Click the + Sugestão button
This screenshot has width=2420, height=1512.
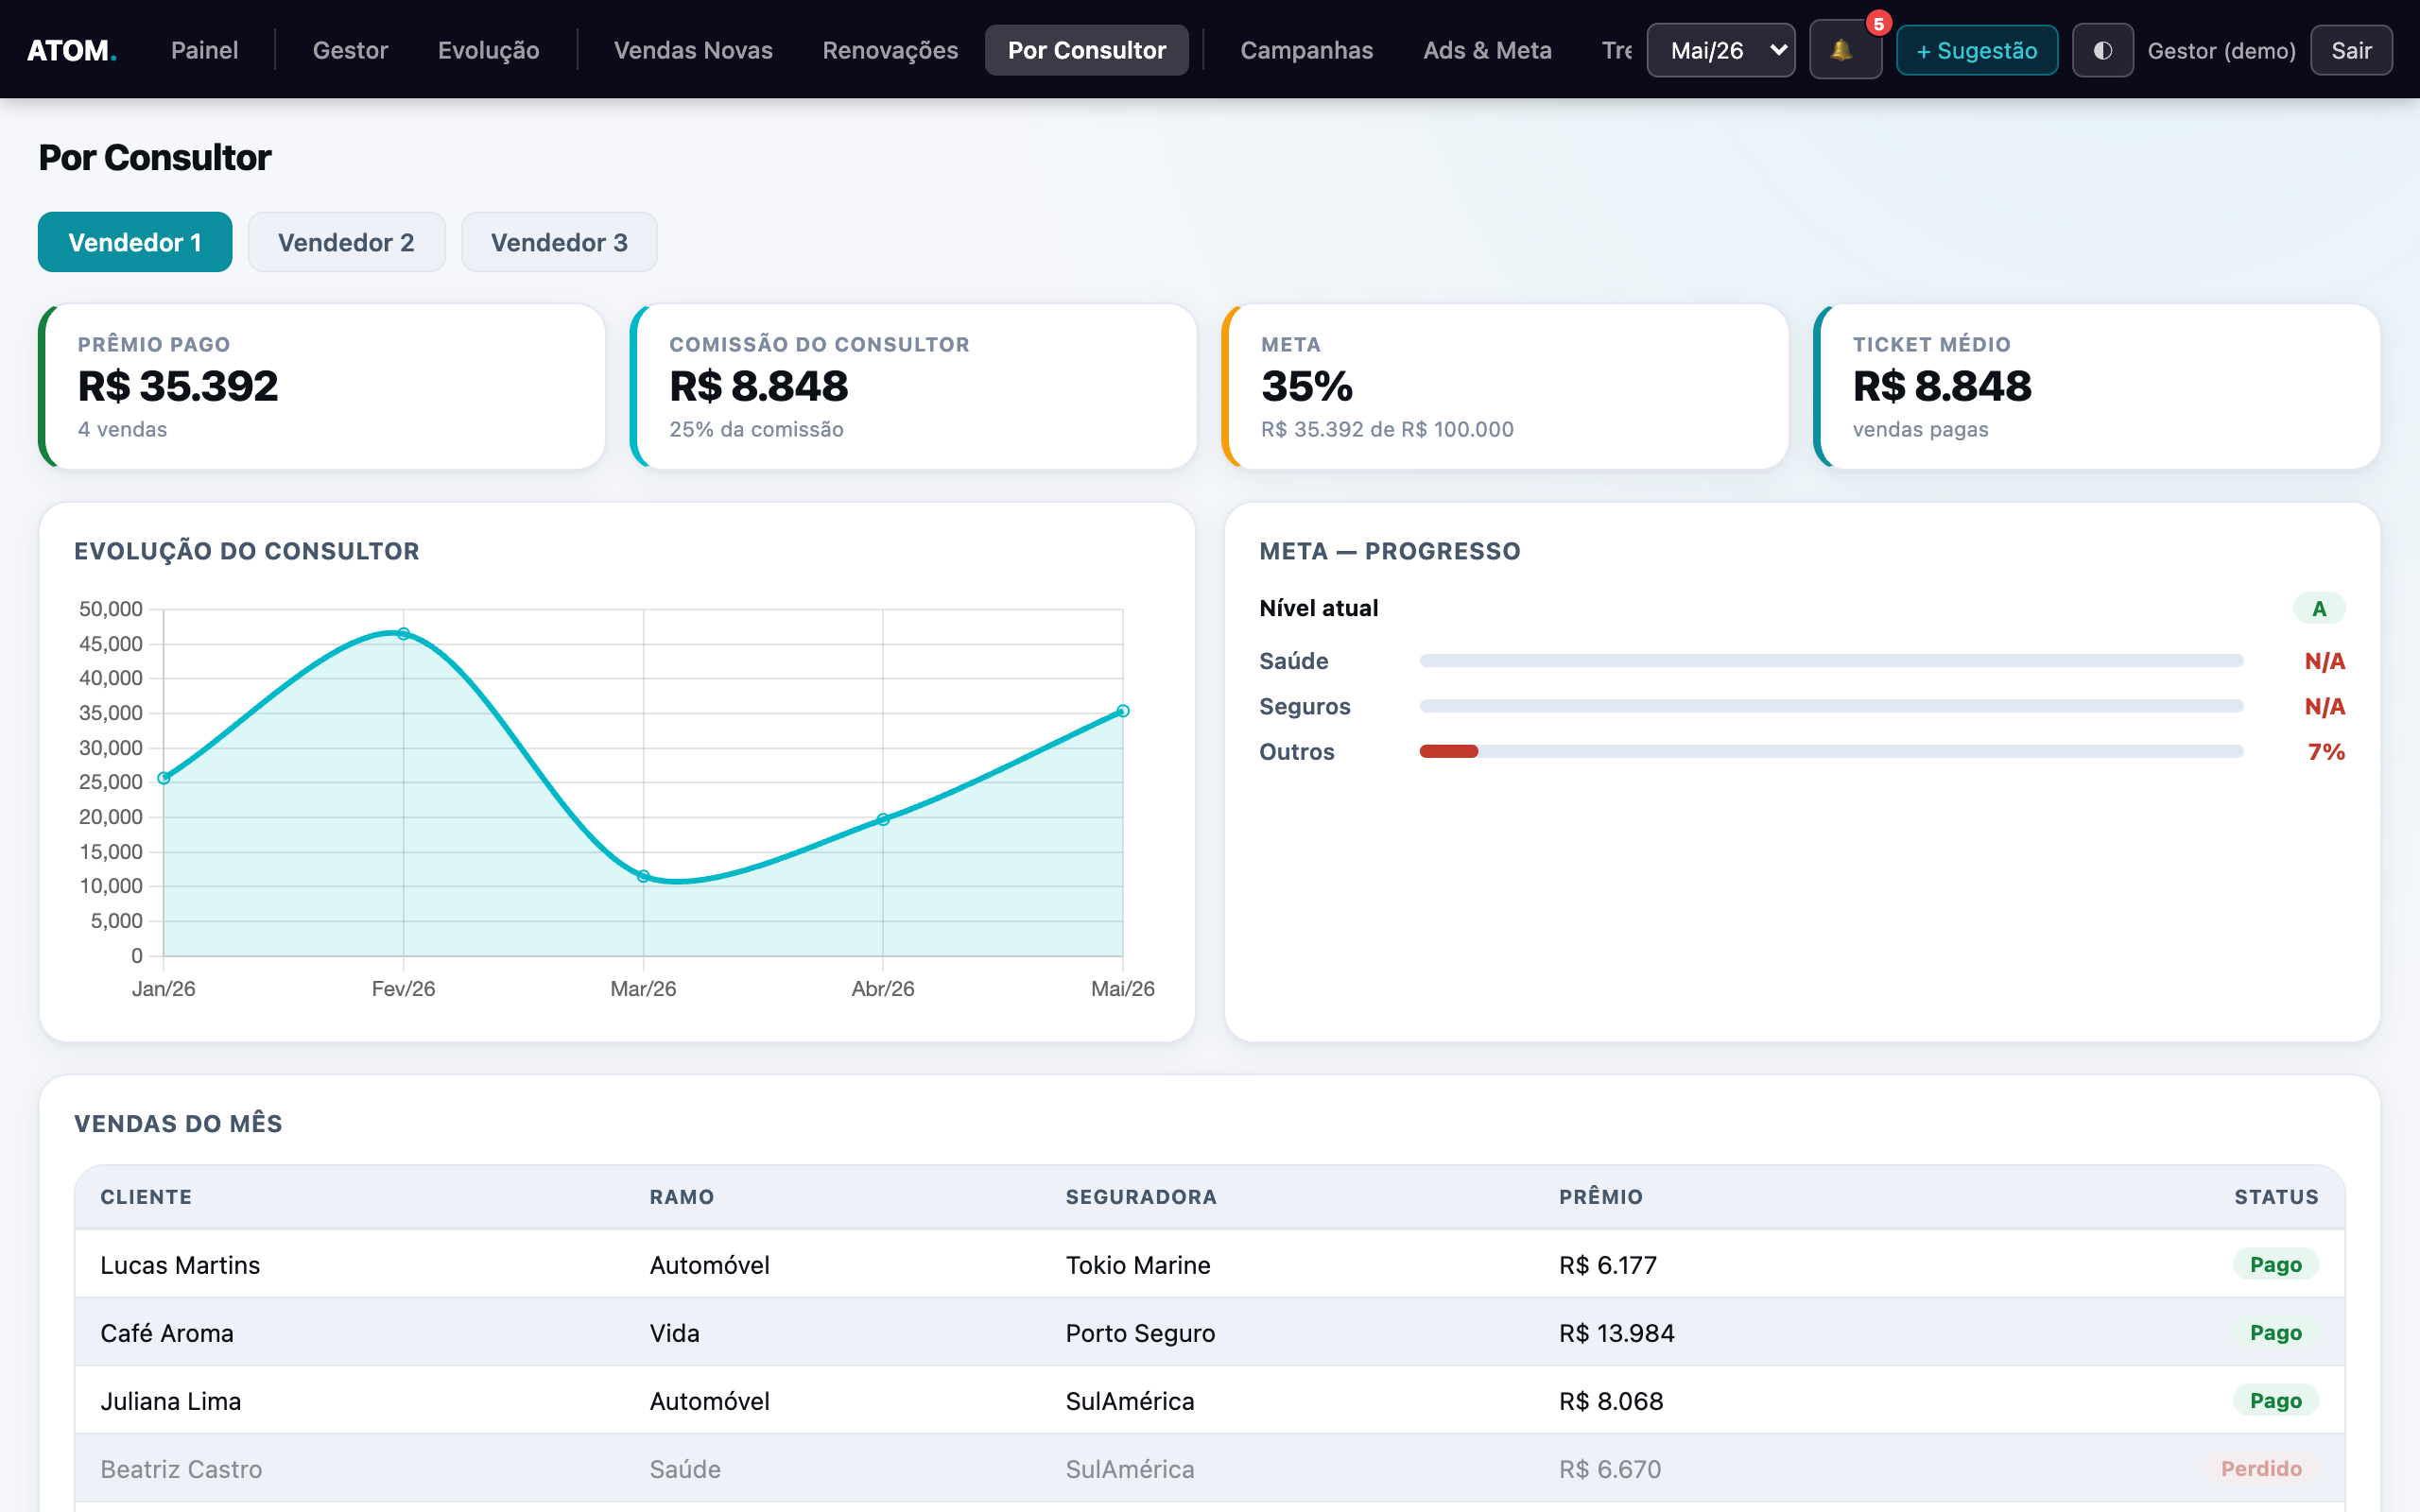[1976, 50]
